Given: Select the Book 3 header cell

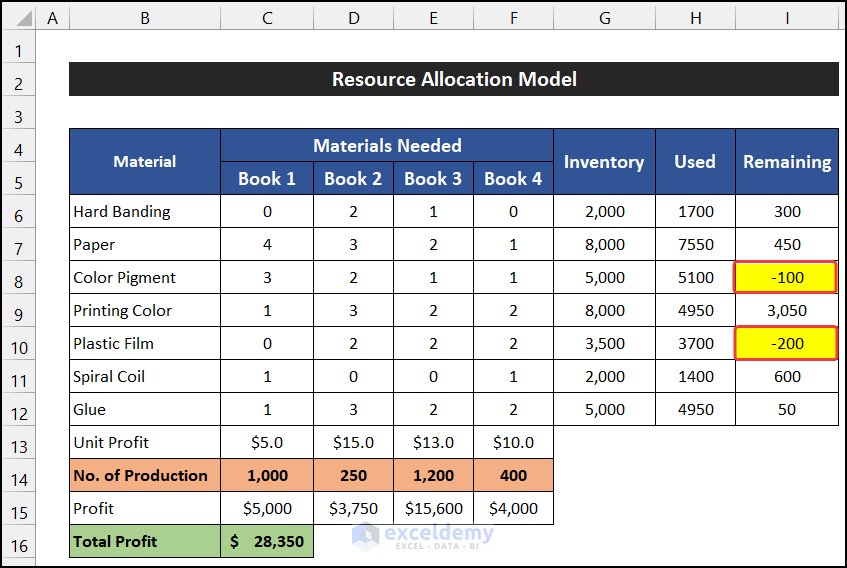Looking at the screenshot, I should (x=433, y=178).
